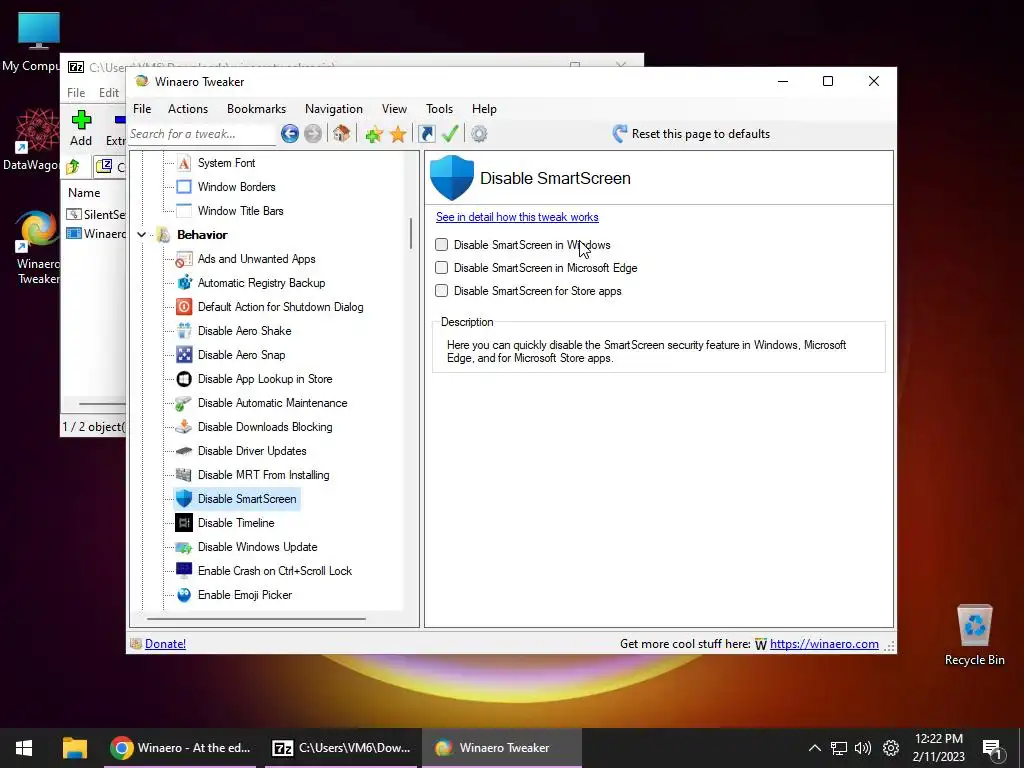Click the taskbar clock showing 12:22 PM
This screenshot has width=1024, height=768.
938,748
